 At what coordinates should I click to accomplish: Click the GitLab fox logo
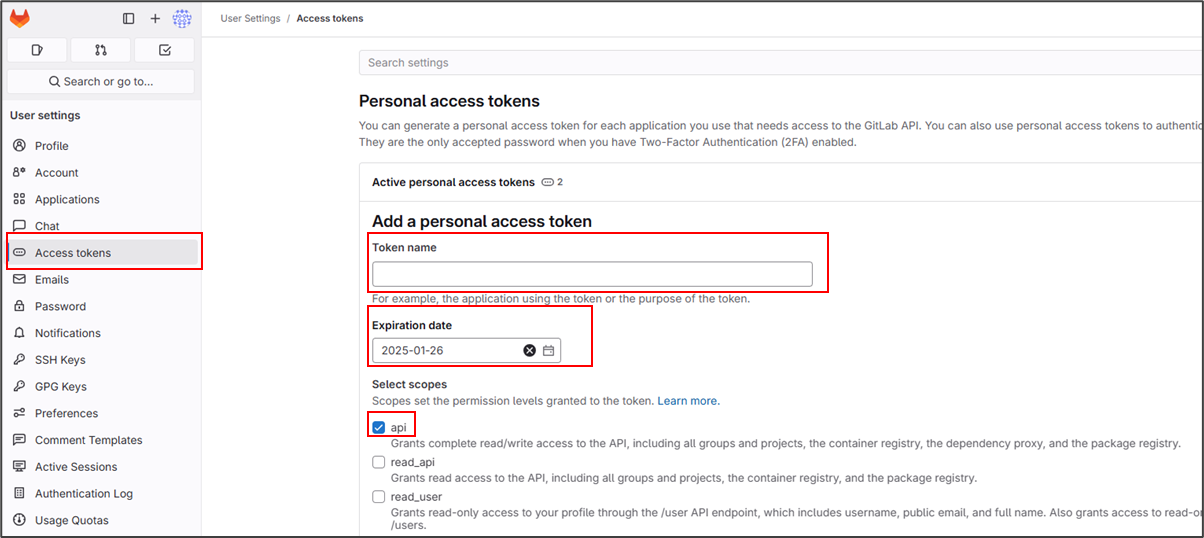click(x=20, y=18)
